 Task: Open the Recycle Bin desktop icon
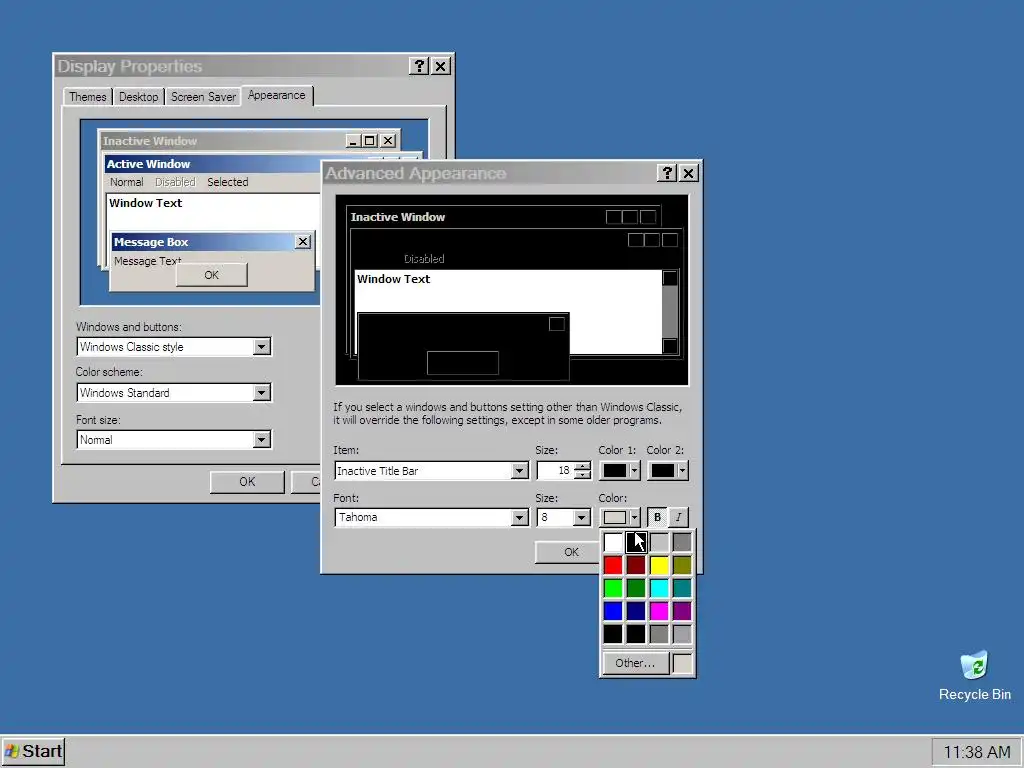click(x=974, y=675)
